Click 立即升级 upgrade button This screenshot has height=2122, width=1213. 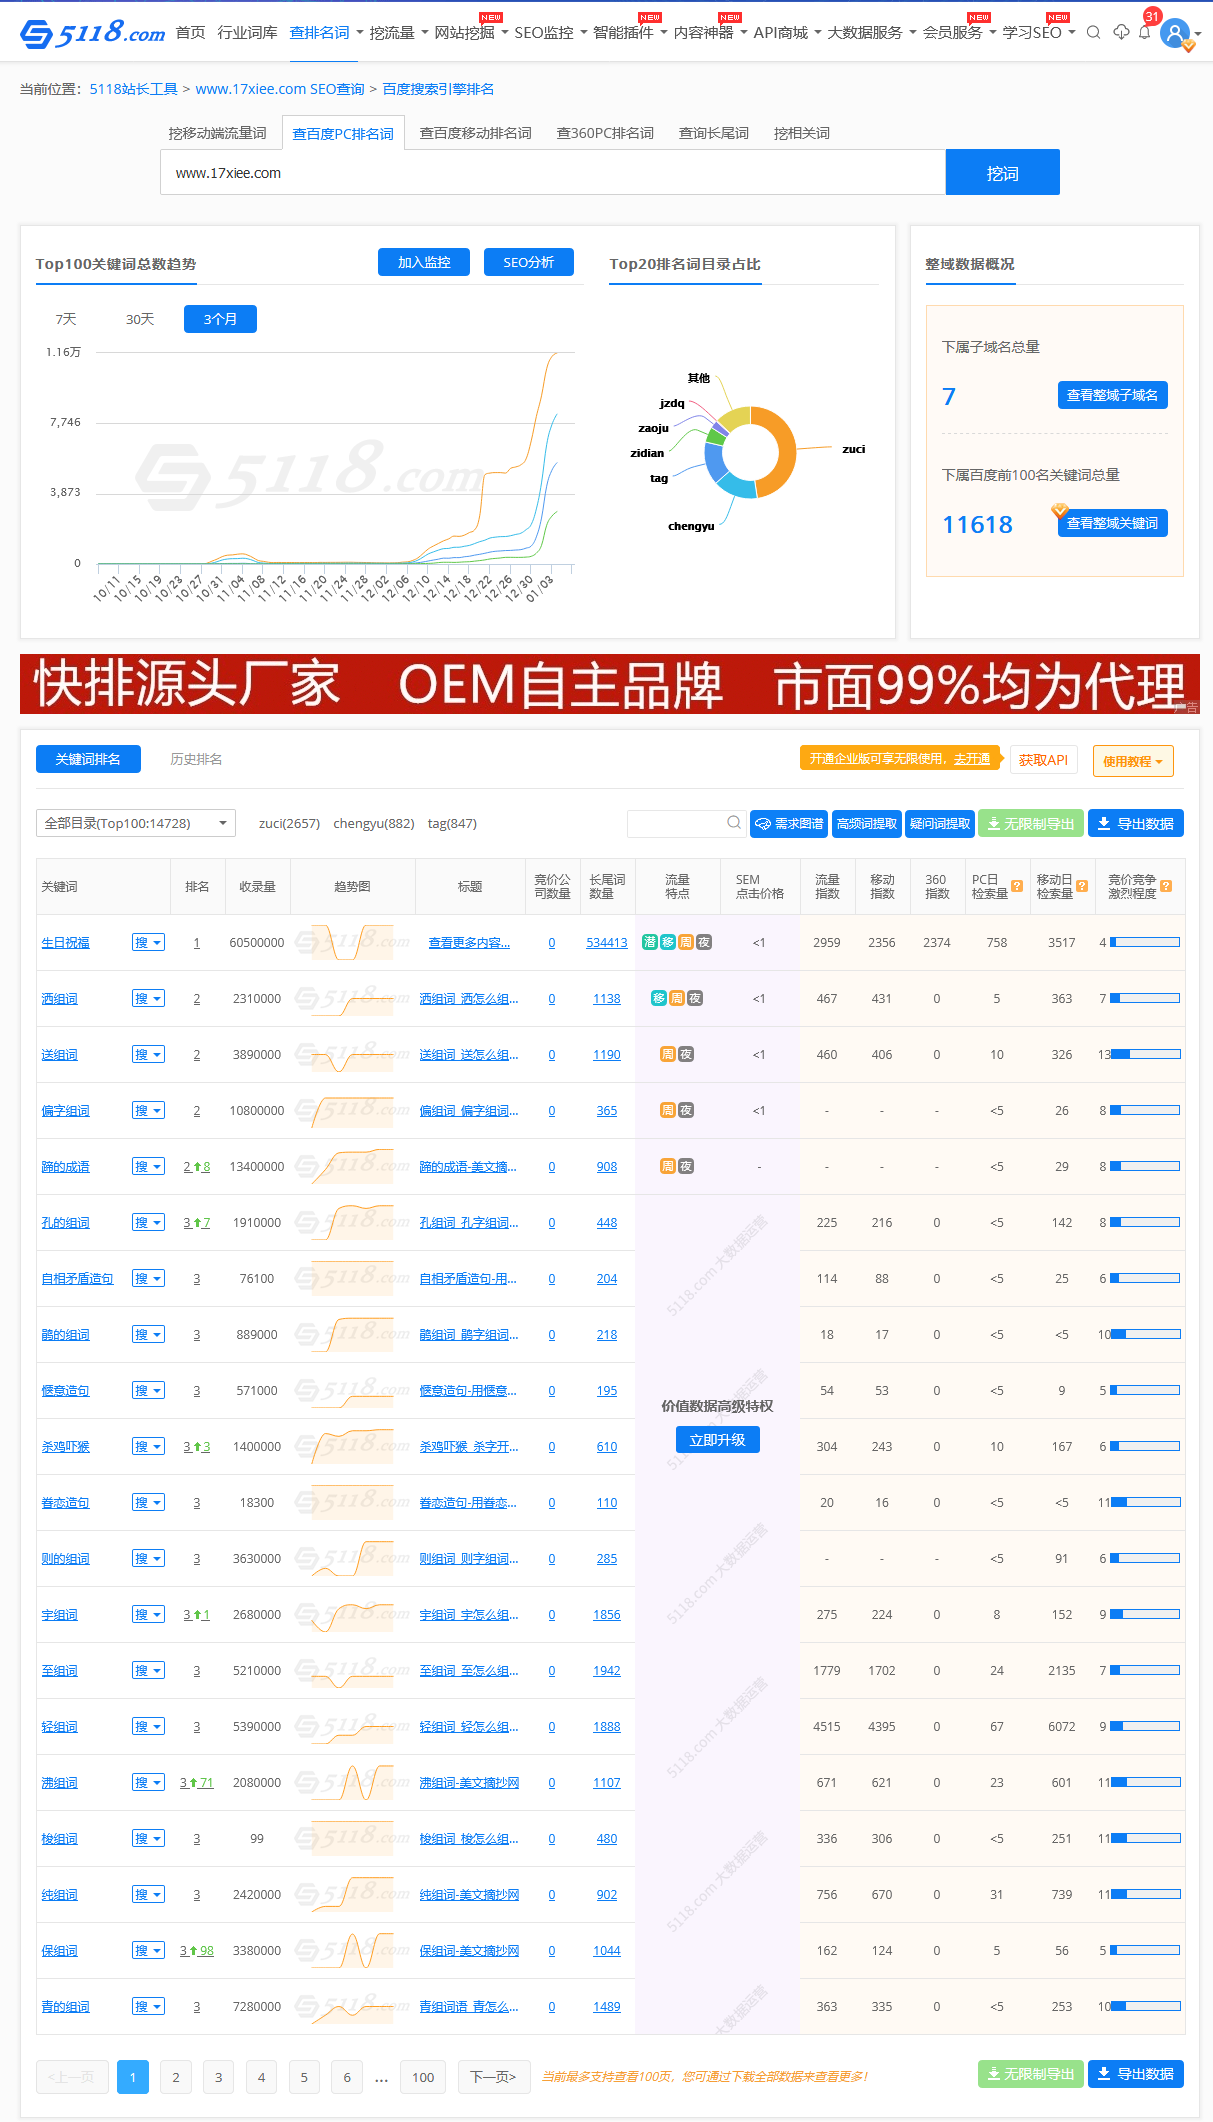point(718,1440)
